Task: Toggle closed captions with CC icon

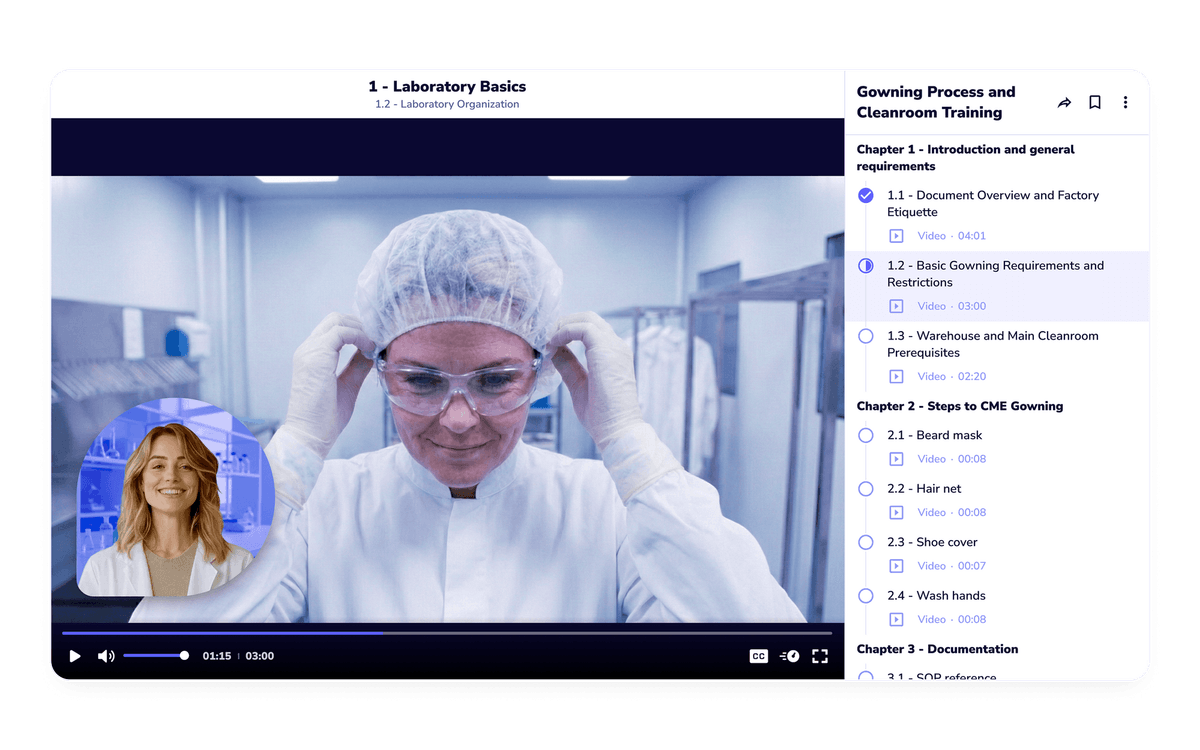Action: [758, 656]
